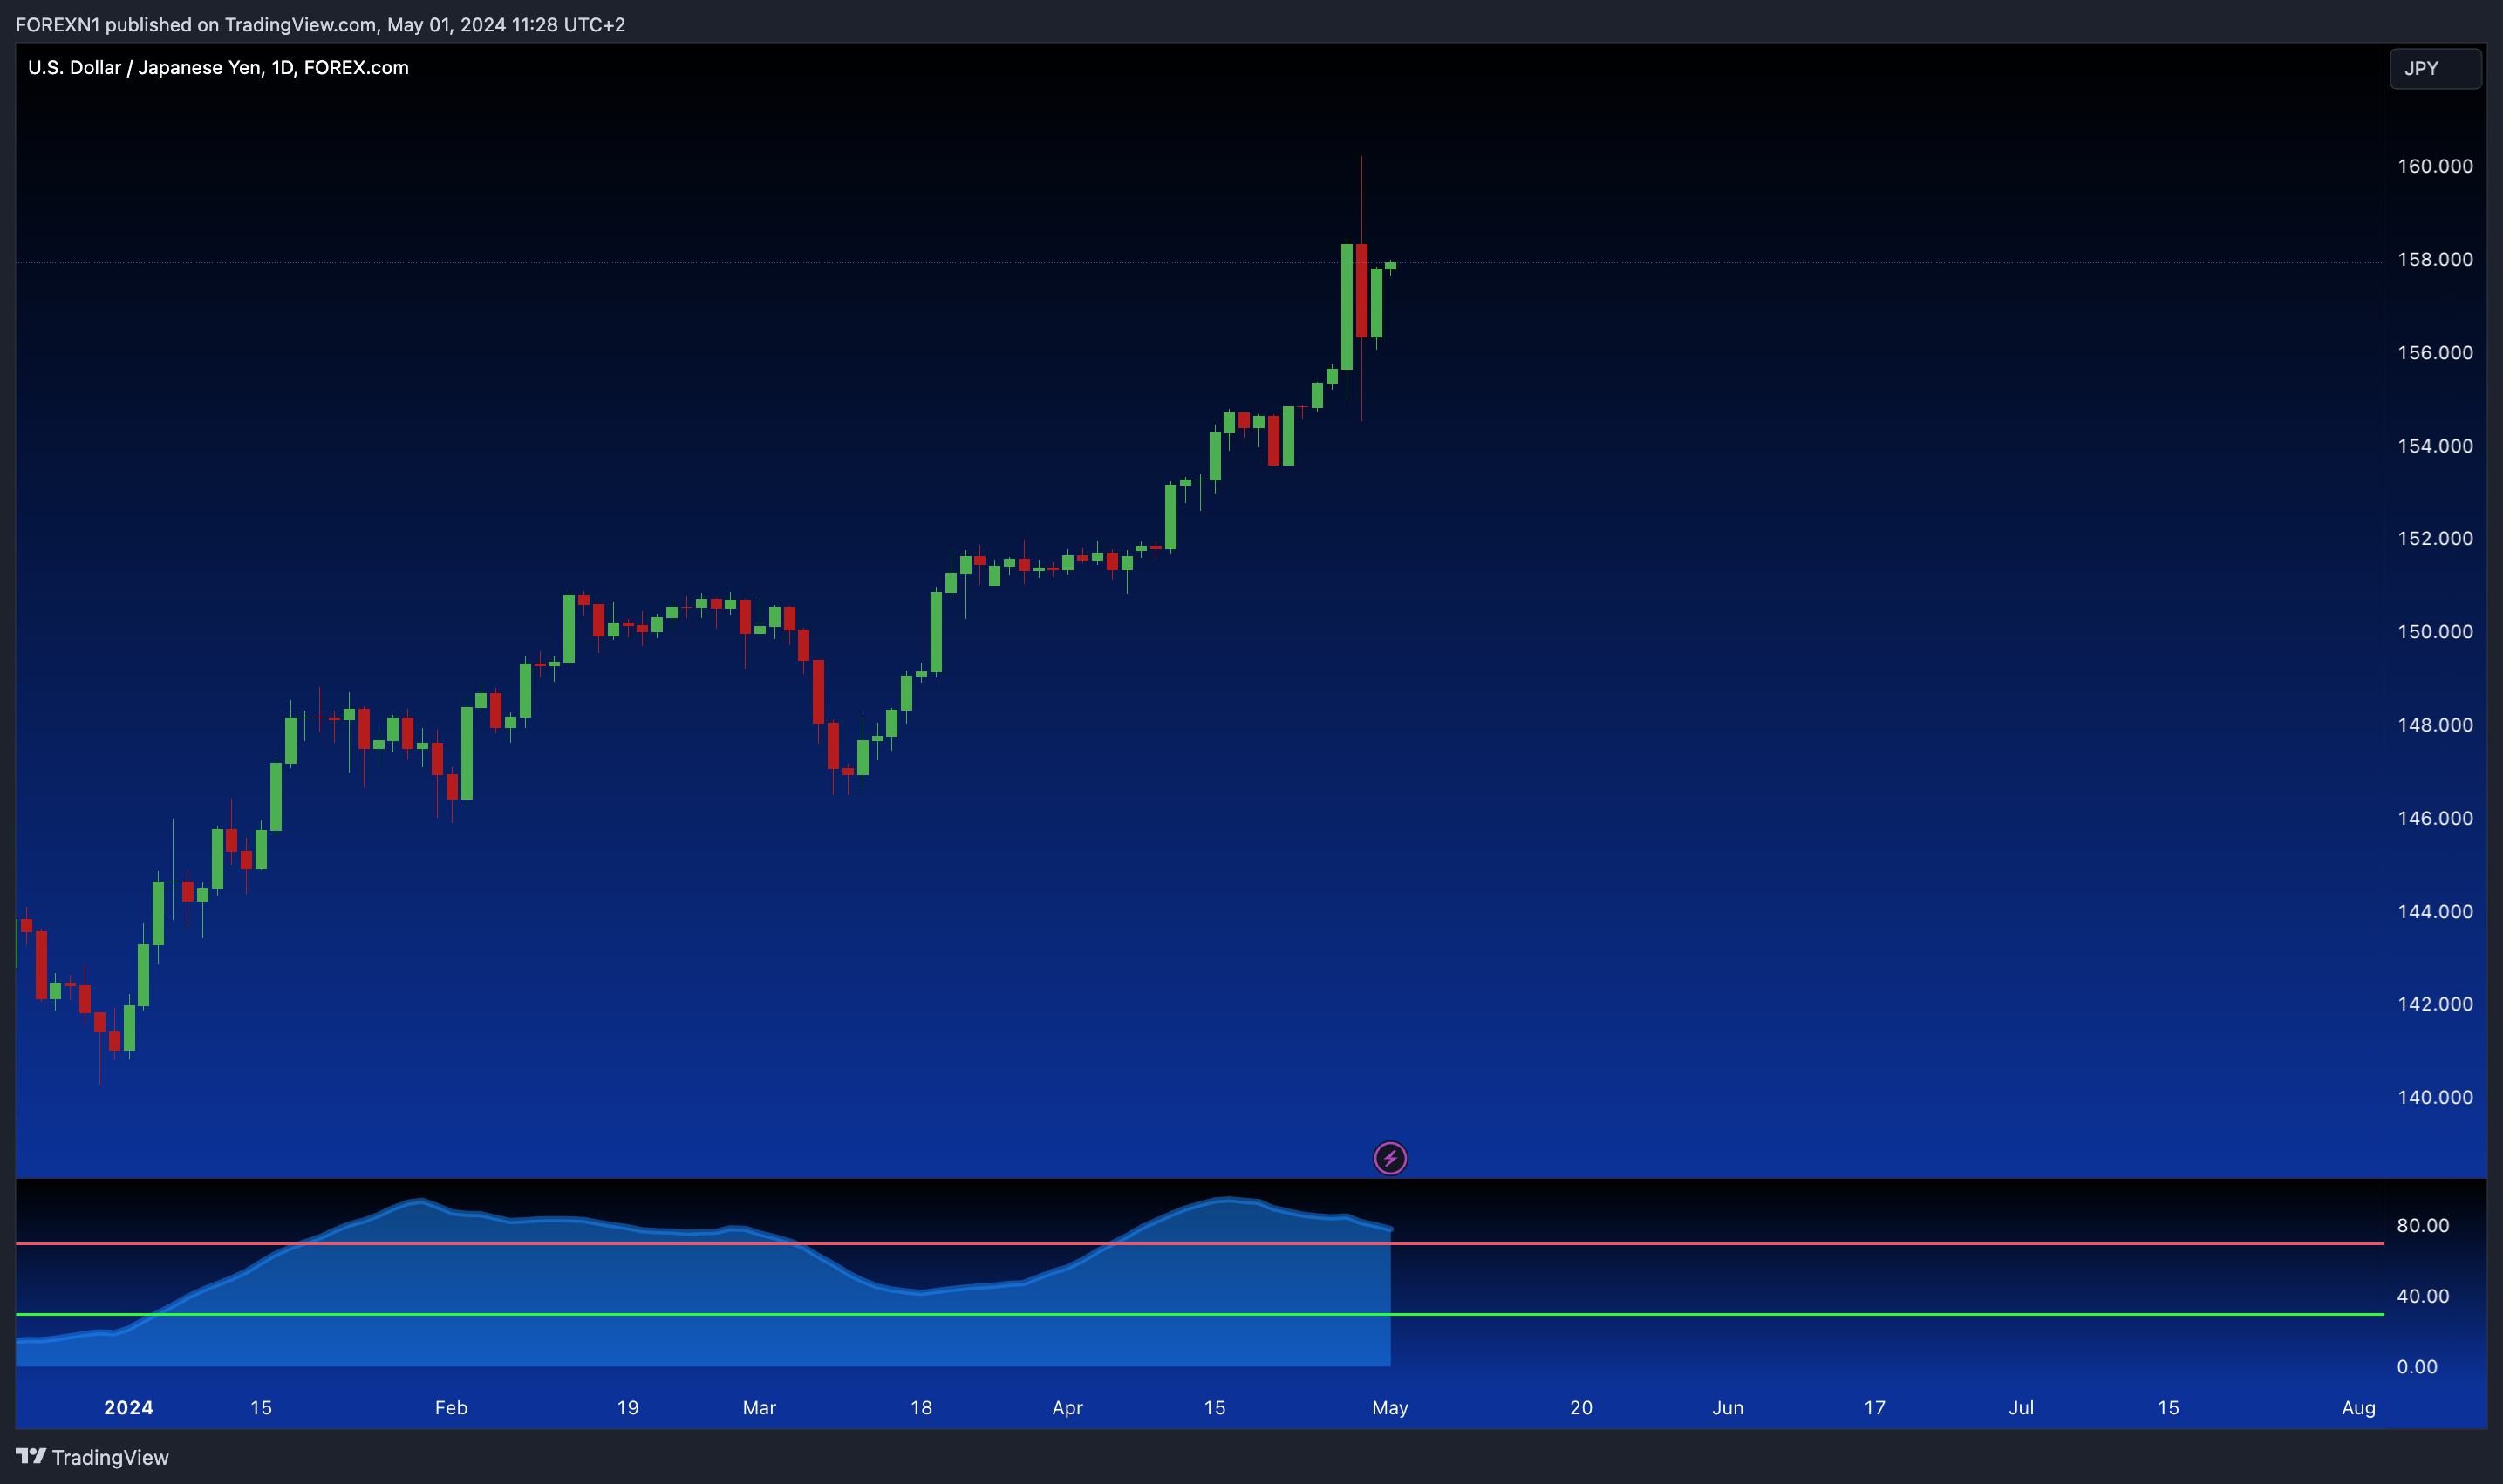
Task: Click the 17 date label on time axis
Action: [x=1874, y=1407]
